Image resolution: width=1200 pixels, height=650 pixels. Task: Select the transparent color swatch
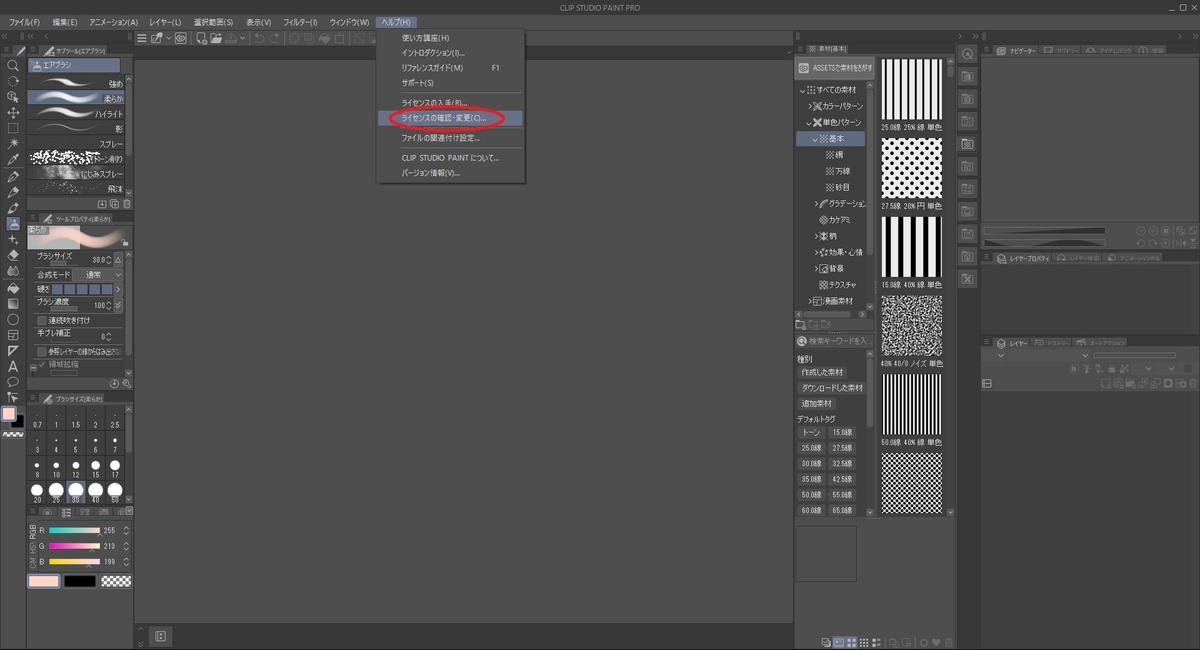tap(116, 581)
